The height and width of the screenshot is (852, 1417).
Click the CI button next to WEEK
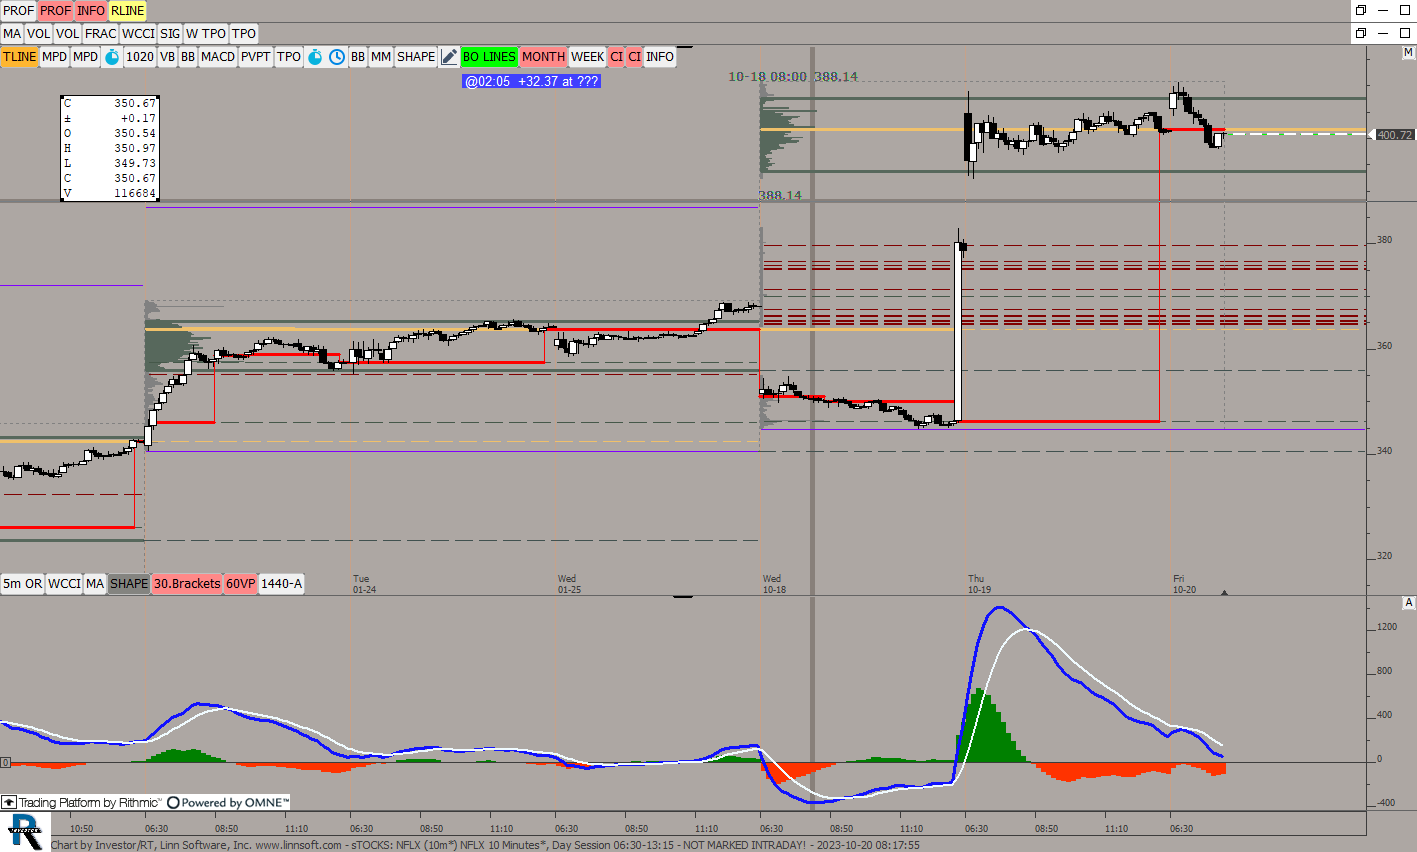point(617,57)
